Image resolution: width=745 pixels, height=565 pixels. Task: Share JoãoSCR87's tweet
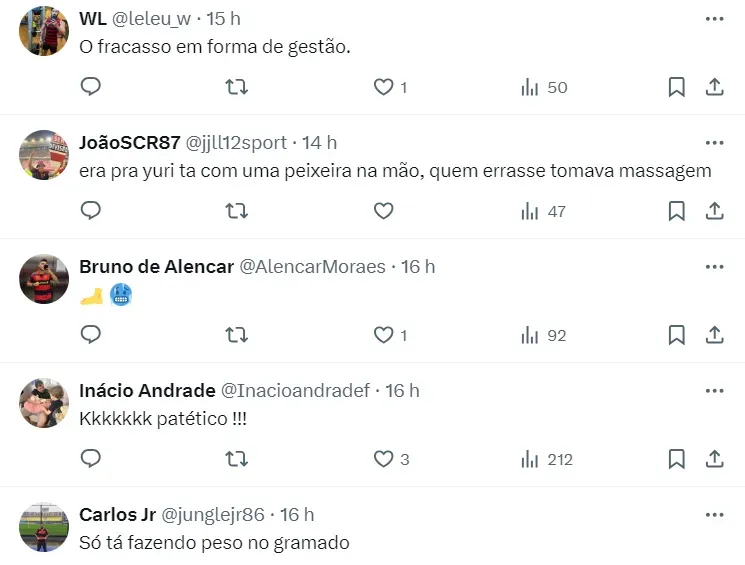pos(715,211)
